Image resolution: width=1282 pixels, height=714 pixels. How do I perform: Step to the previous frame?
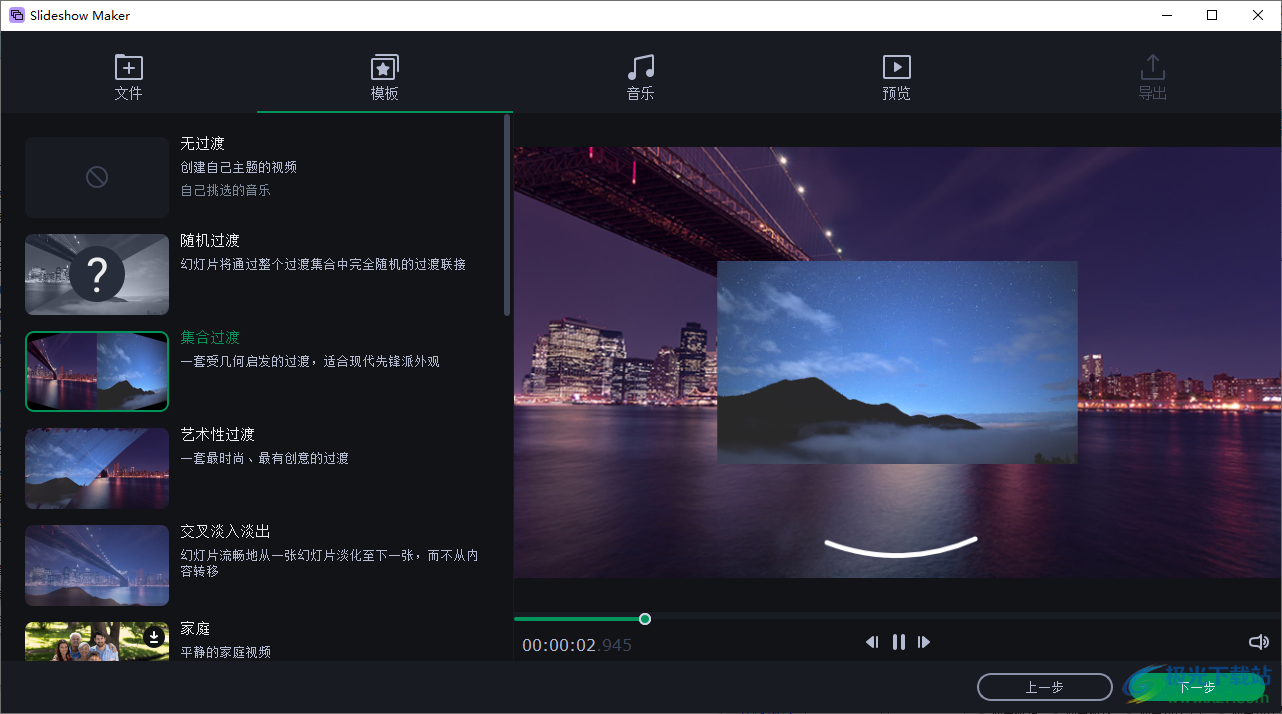[872, 642]
